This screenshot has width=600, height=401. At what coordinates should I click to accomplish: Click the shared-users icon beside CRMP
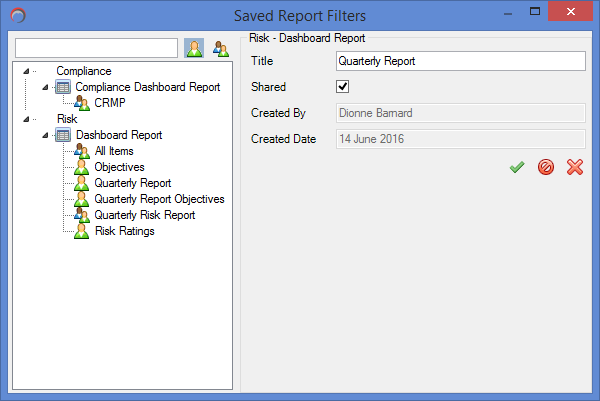(x=82, y=103)
